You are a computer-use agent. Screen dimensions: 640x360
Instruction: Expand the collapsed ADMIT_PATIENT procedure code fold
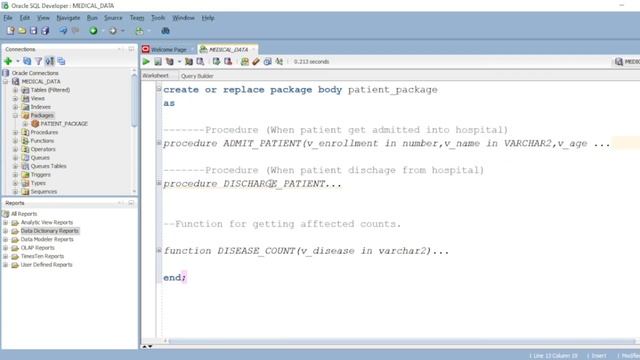159,143
